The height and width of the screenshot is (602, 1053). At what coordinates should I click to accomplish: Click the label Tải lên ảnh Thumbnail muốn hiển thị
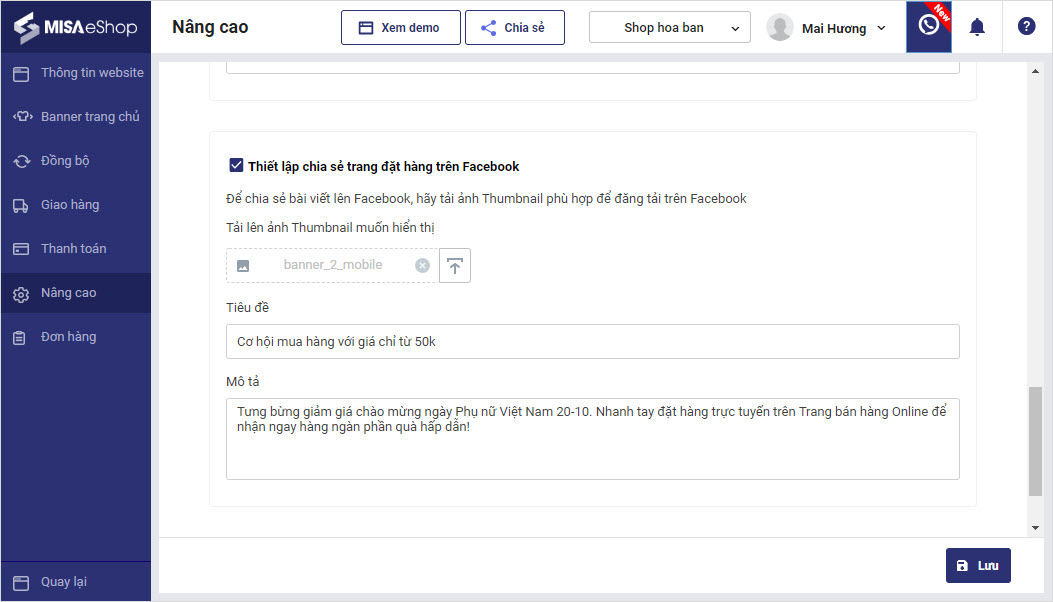pyautogui.click(x=330, y=228)
